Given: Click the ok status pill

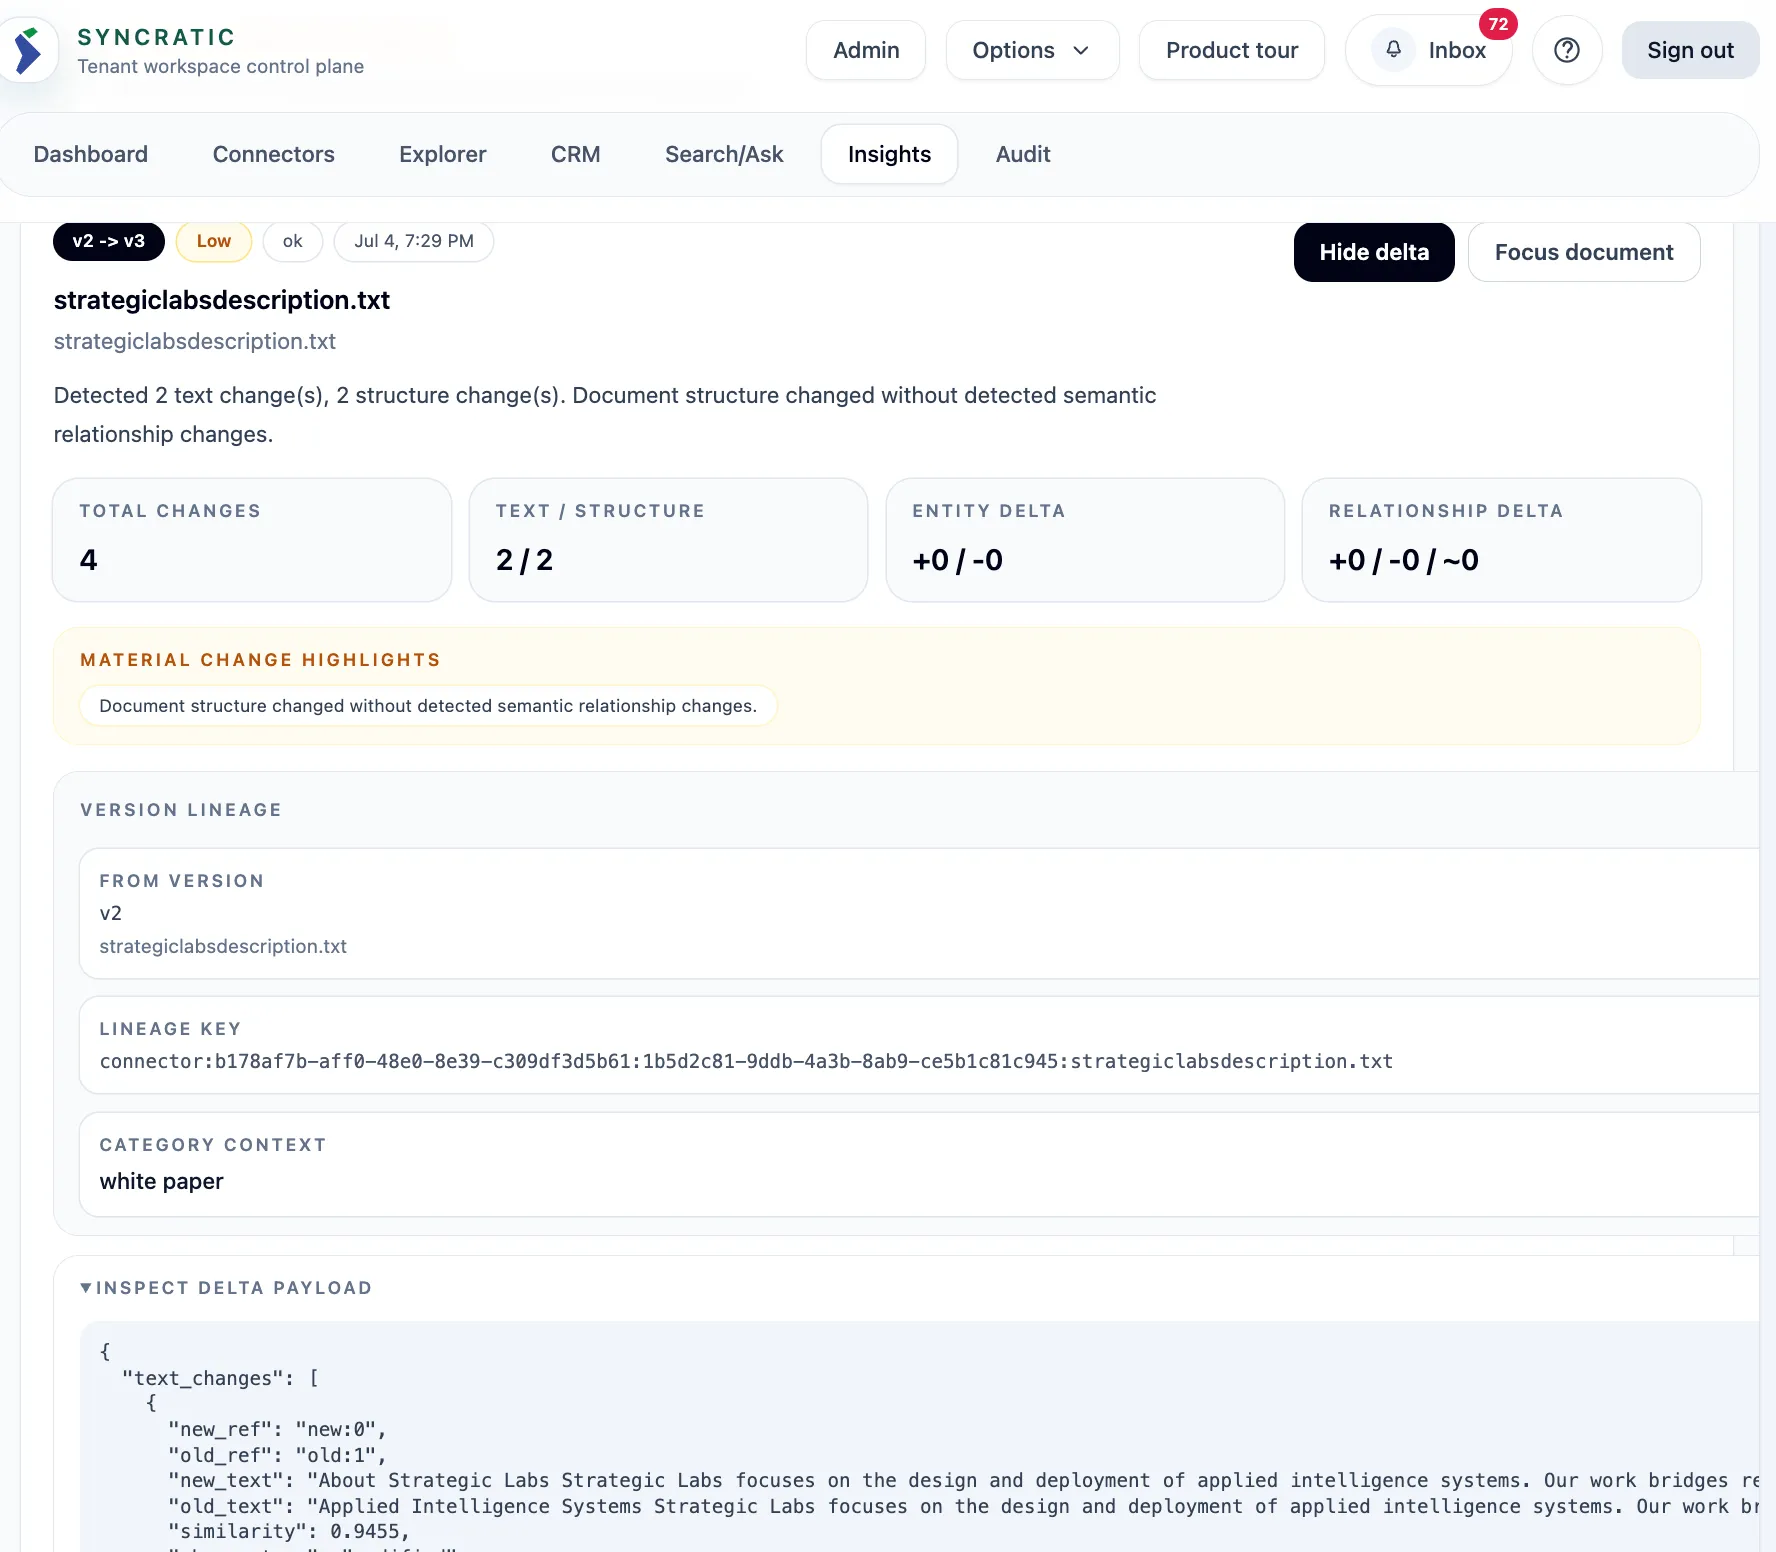Looking at the screenshot, I should (293, 241).
